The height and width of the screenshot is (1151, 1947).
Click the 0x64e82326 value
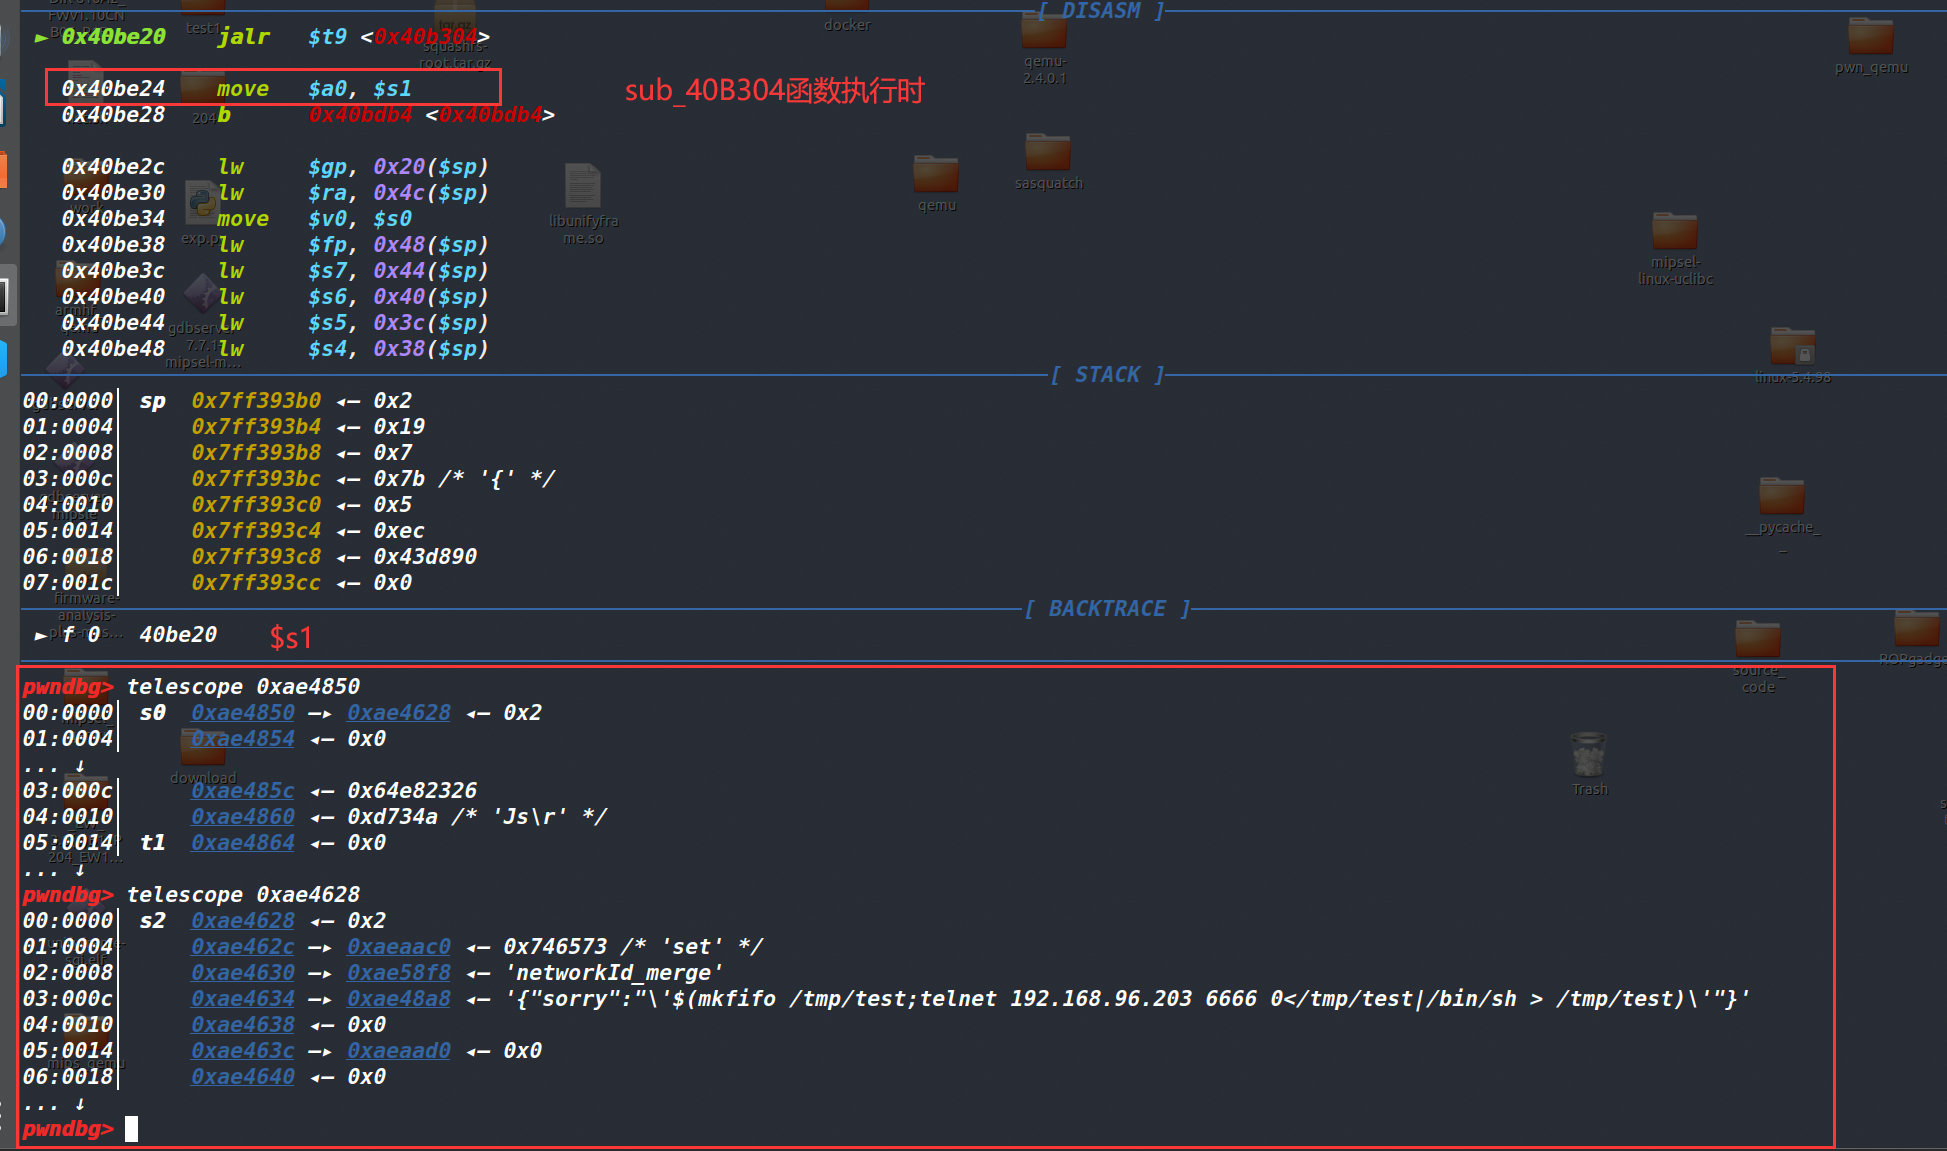[x=412, y=791]
